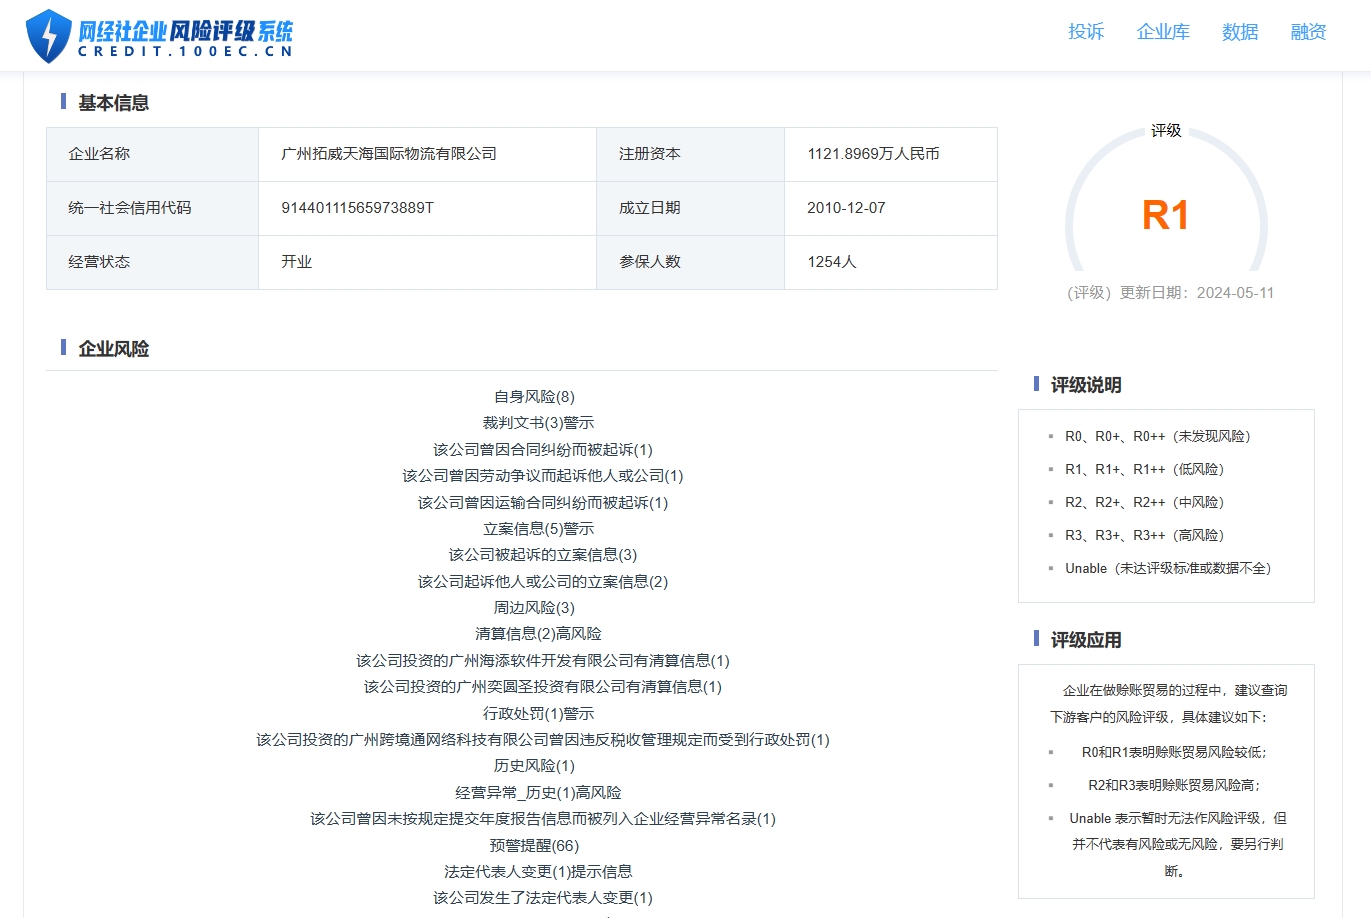
Task: Click 立案信息(5)警示 entry
Action: coord(538,529)
